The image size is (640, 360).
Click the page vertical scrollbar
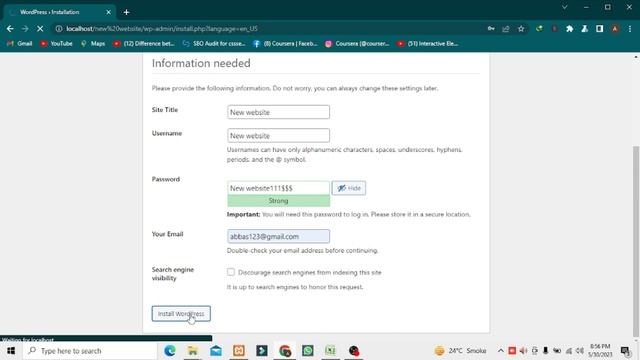636,241
